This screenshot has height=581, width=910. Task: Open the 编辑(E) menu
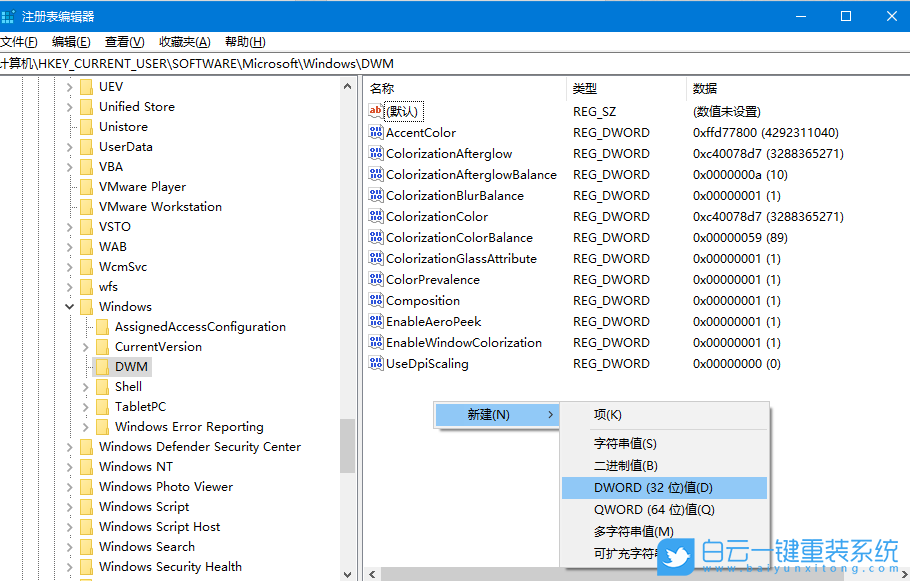[x=69, y=41]
